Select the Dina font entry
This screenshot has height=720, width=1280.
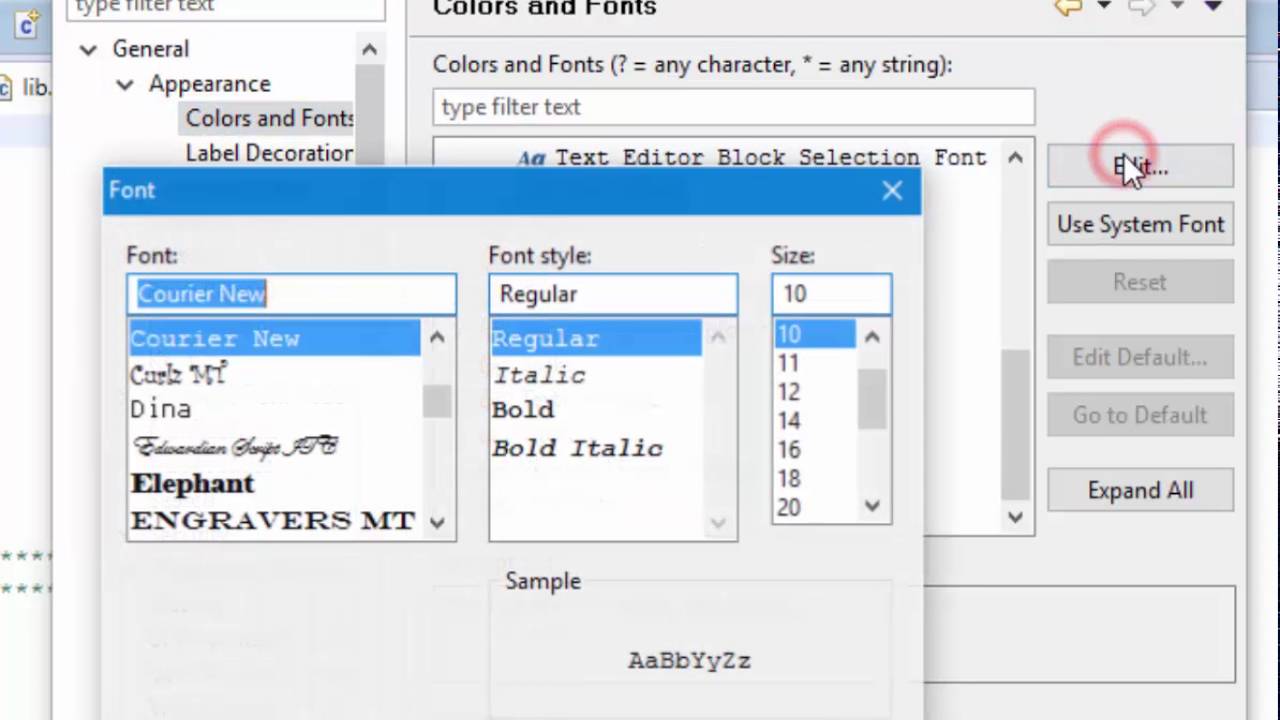point(161,409)
